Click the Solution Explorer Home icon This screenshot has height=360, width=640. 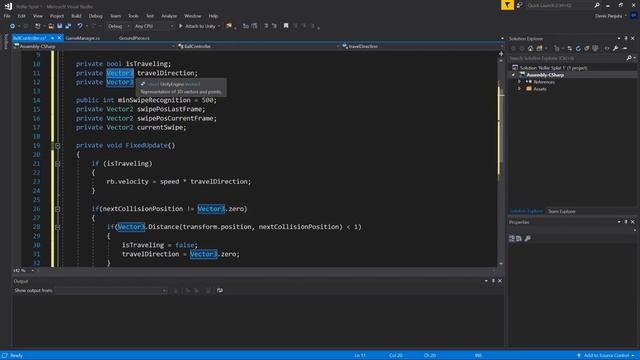[530, 49]
